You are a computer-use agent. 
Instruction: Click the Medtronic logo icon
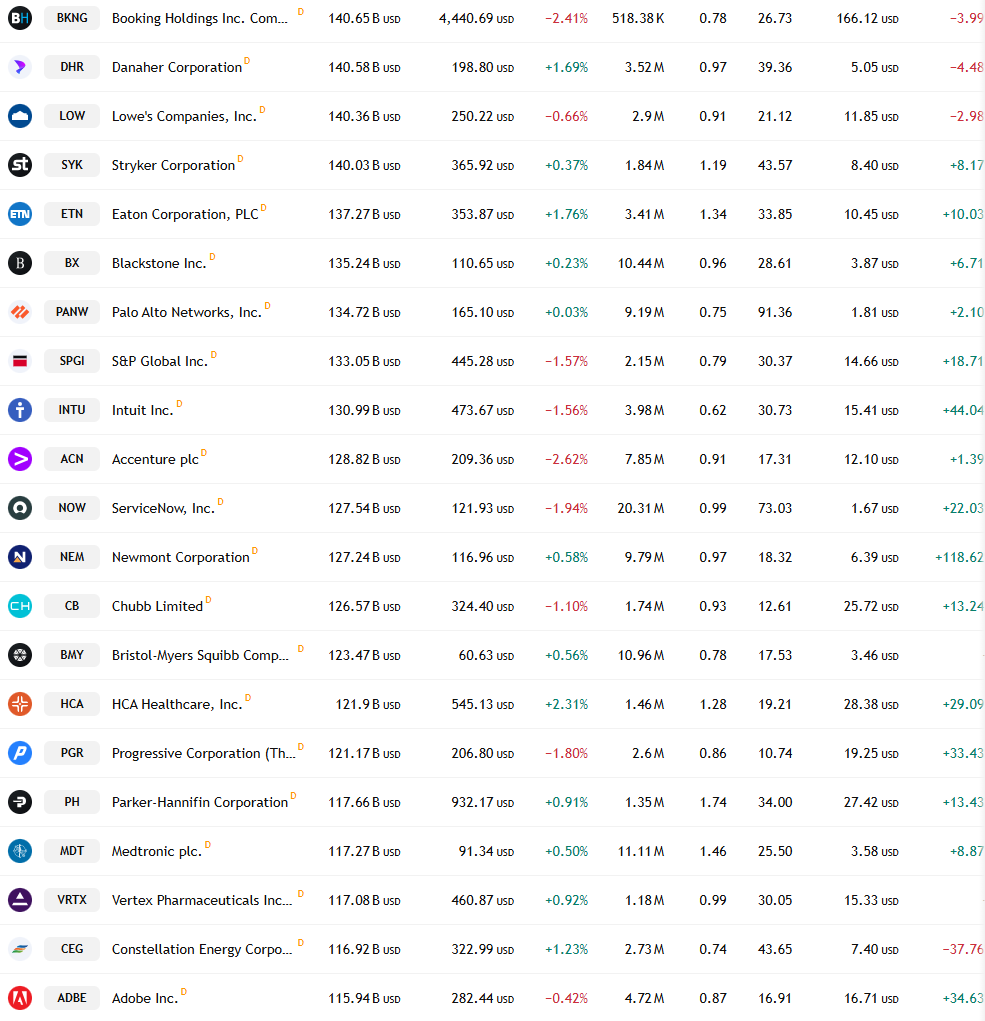(x=20, y=851)
